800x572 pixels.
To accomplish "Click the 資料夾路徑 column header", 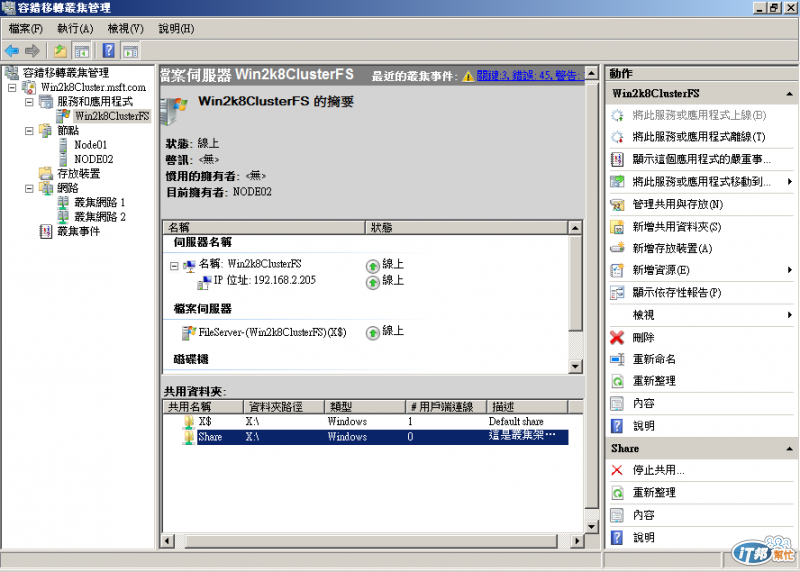I will click(x=284, y=407).
